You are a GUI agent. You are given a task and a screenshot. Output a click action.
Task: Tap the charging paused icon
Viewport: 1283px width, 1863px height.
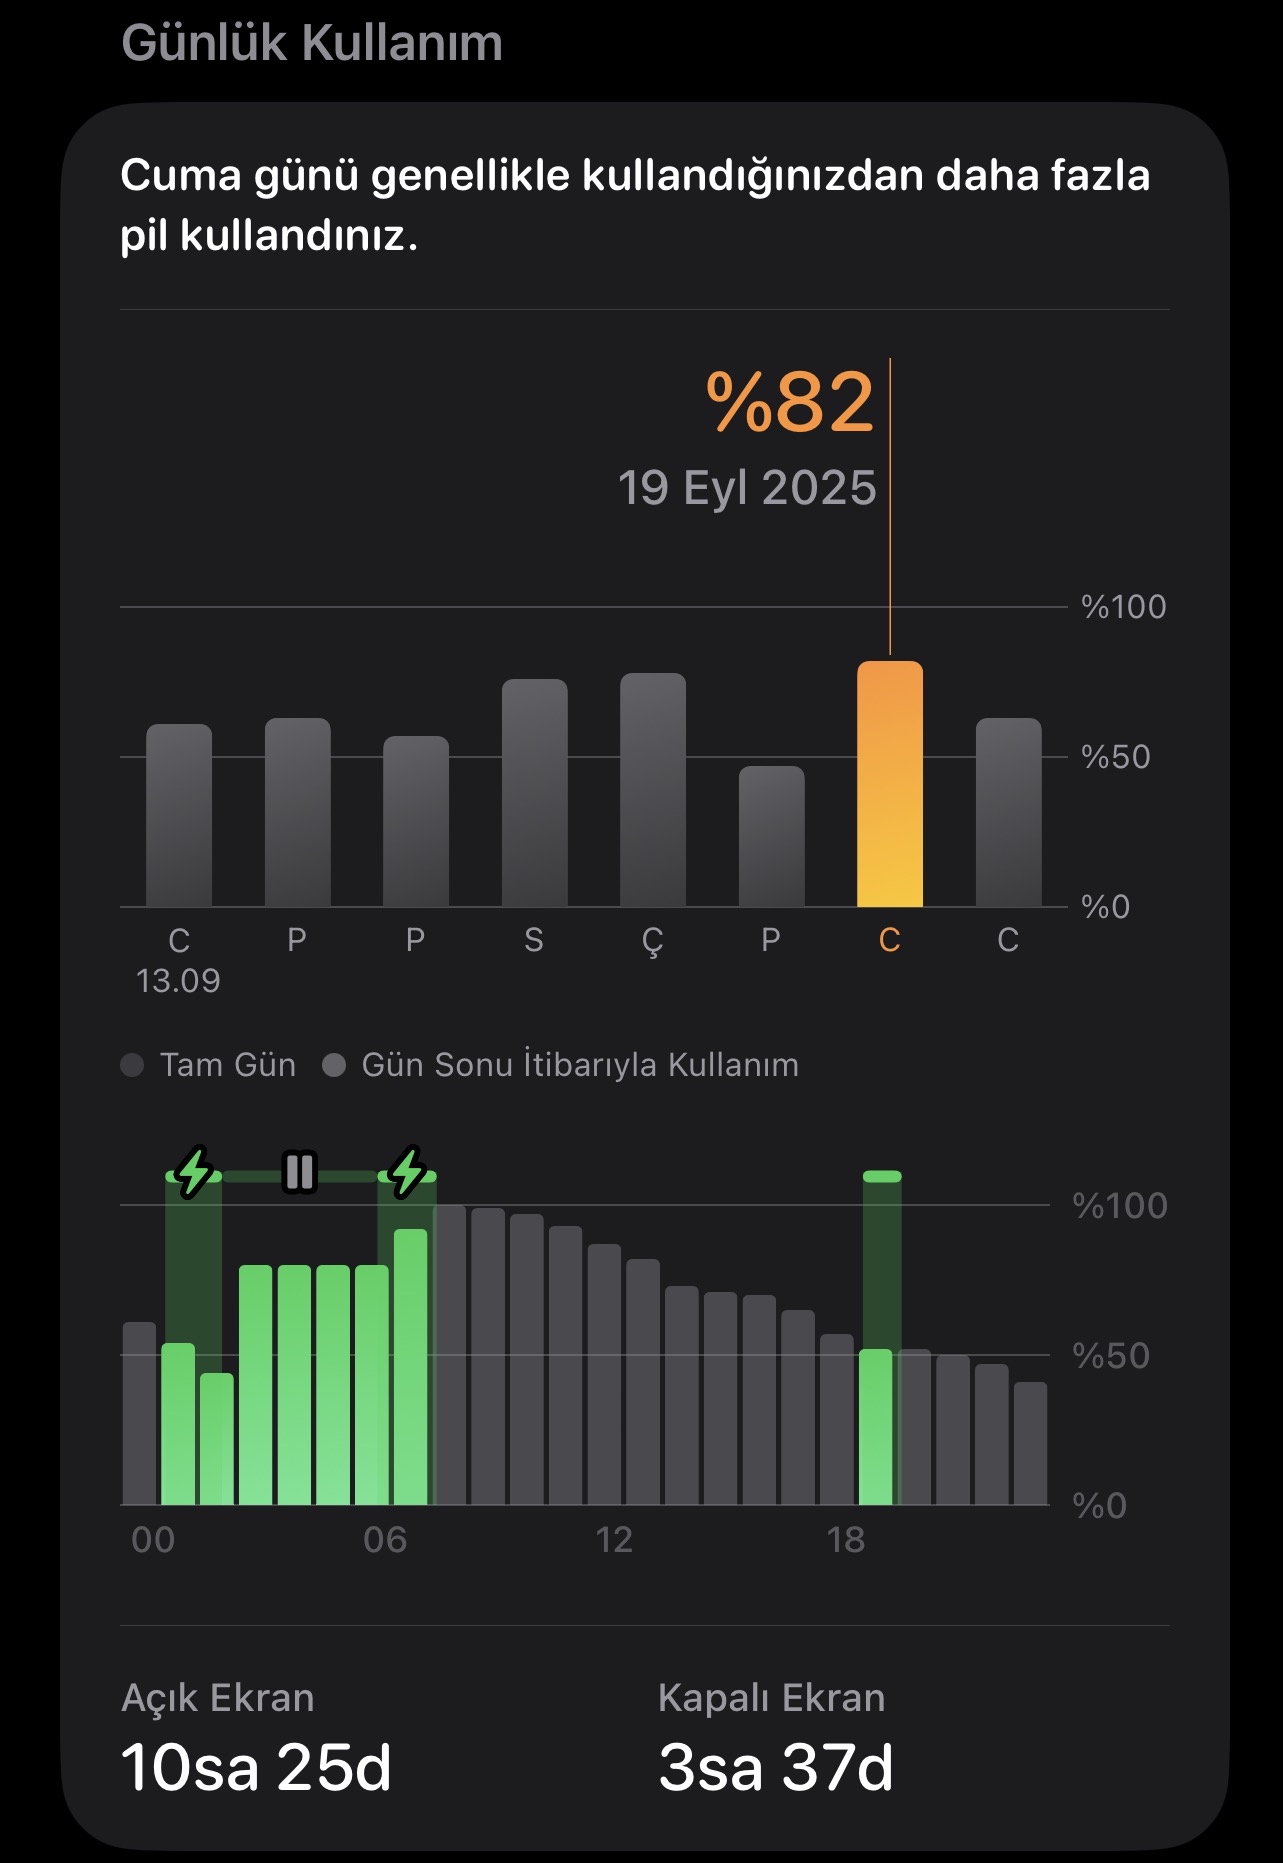point(299,1172)
